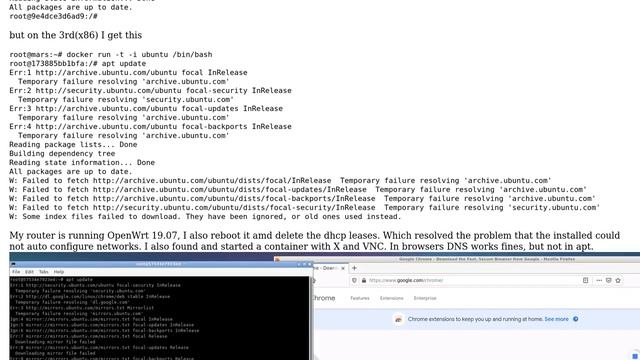Click the Firefox tracking protection shield icon

click(x=354, y=280)
